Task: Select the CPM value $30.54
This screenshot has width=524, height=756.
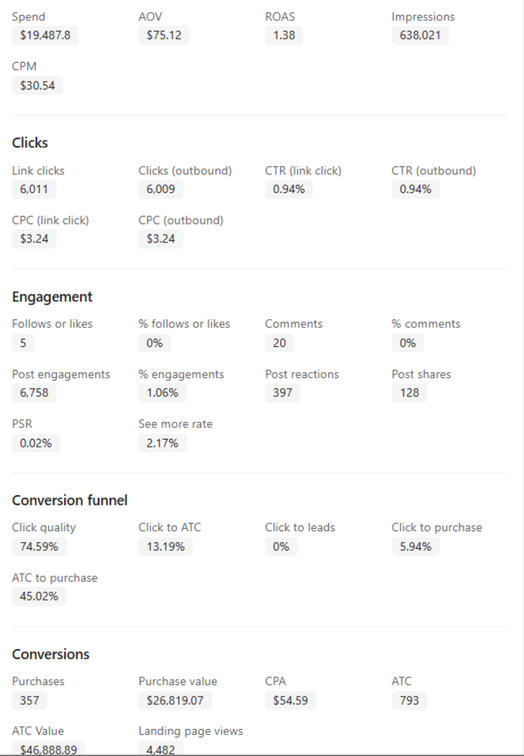Action: point(37,86)
